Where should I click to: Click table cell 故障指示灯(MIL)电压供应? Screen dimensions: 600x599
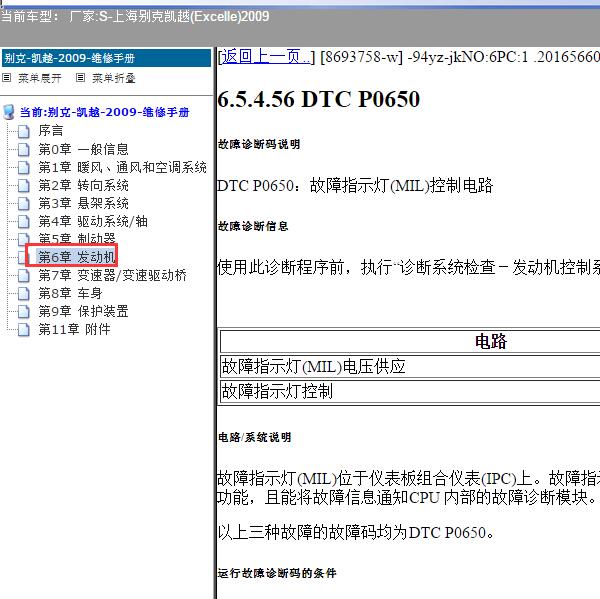[x=410, y=367]
